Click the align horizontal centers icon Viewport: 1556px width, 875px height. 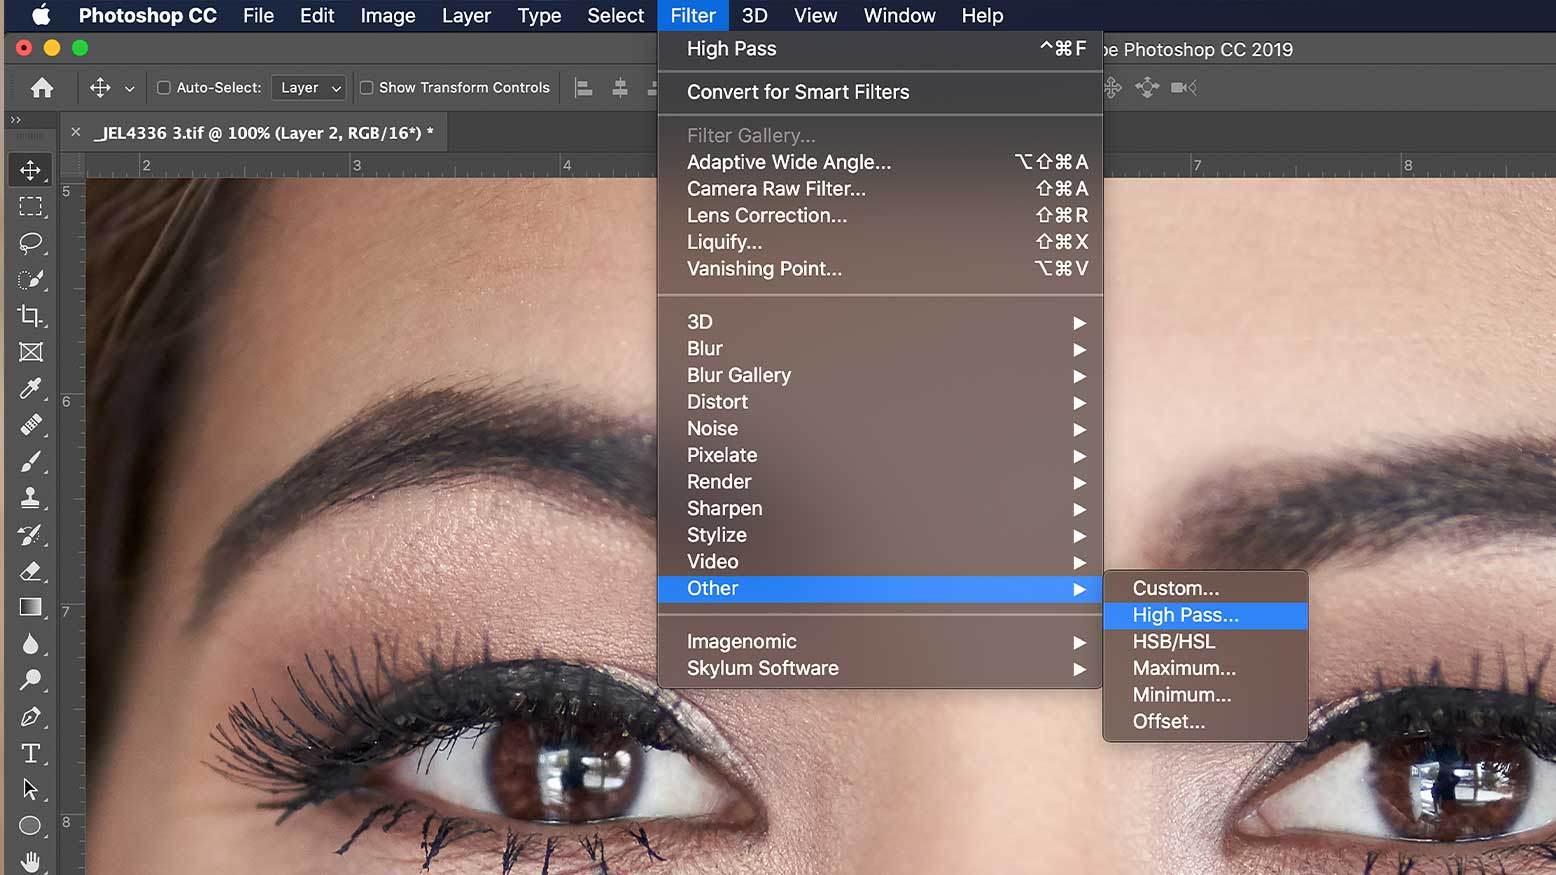pos(620,88)
